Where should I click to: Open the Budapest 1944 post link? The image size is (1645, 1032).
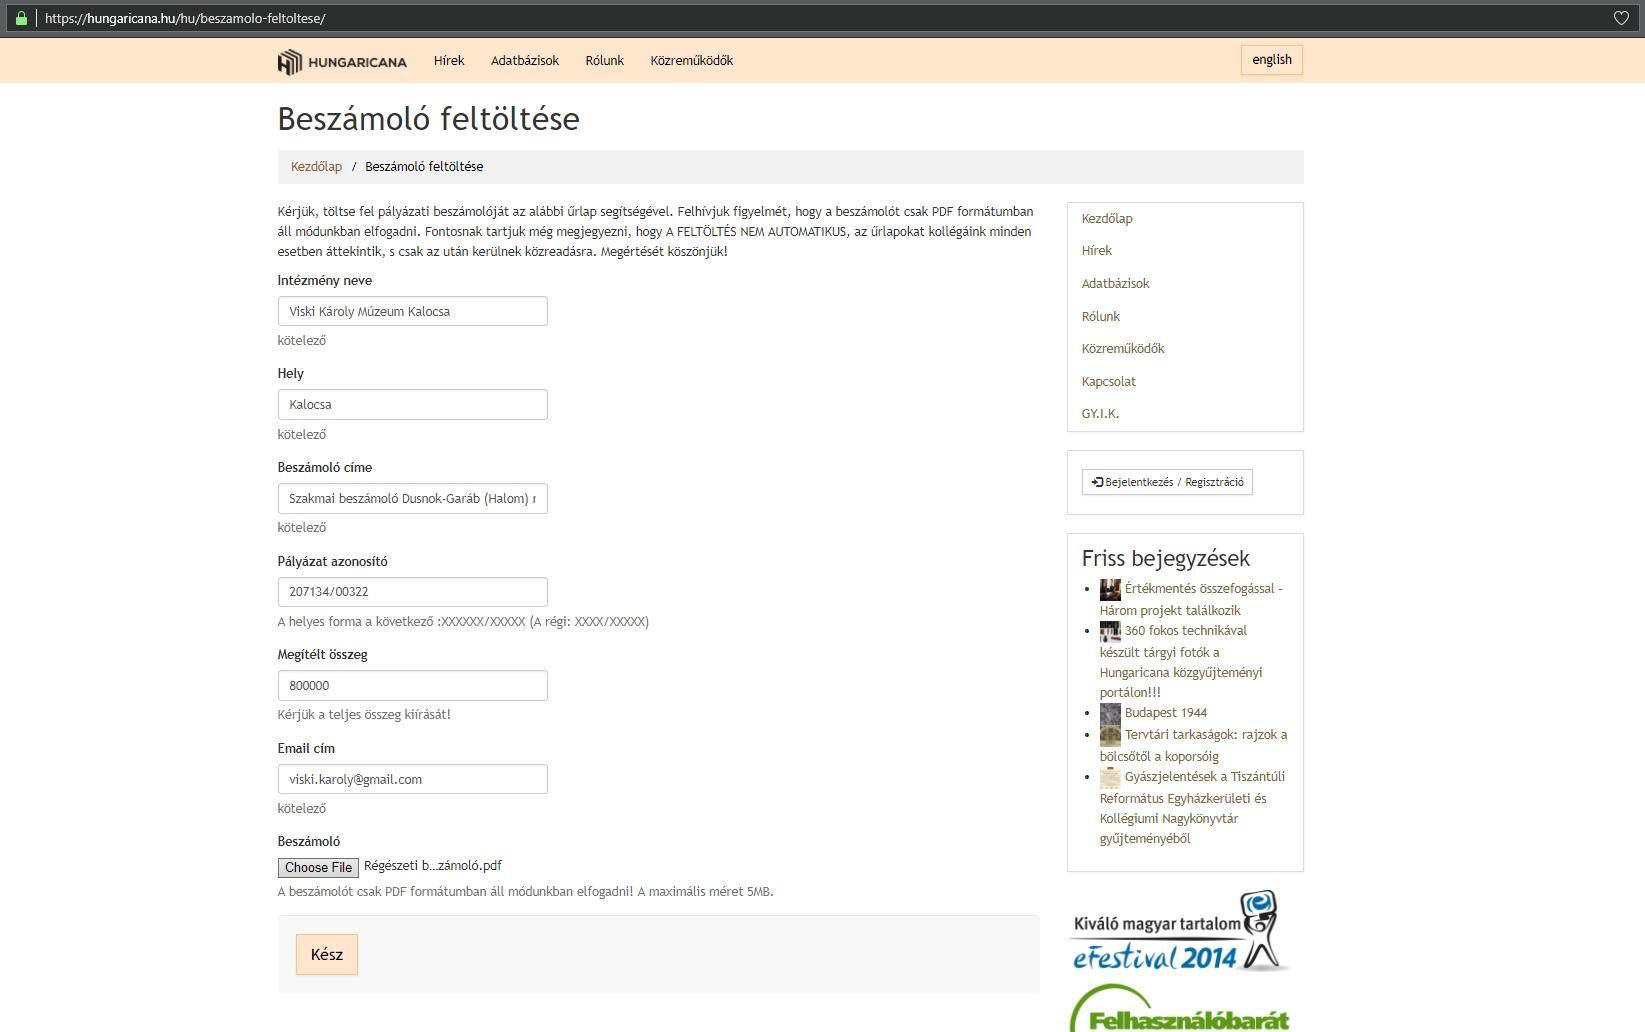tap(1166, 713)
